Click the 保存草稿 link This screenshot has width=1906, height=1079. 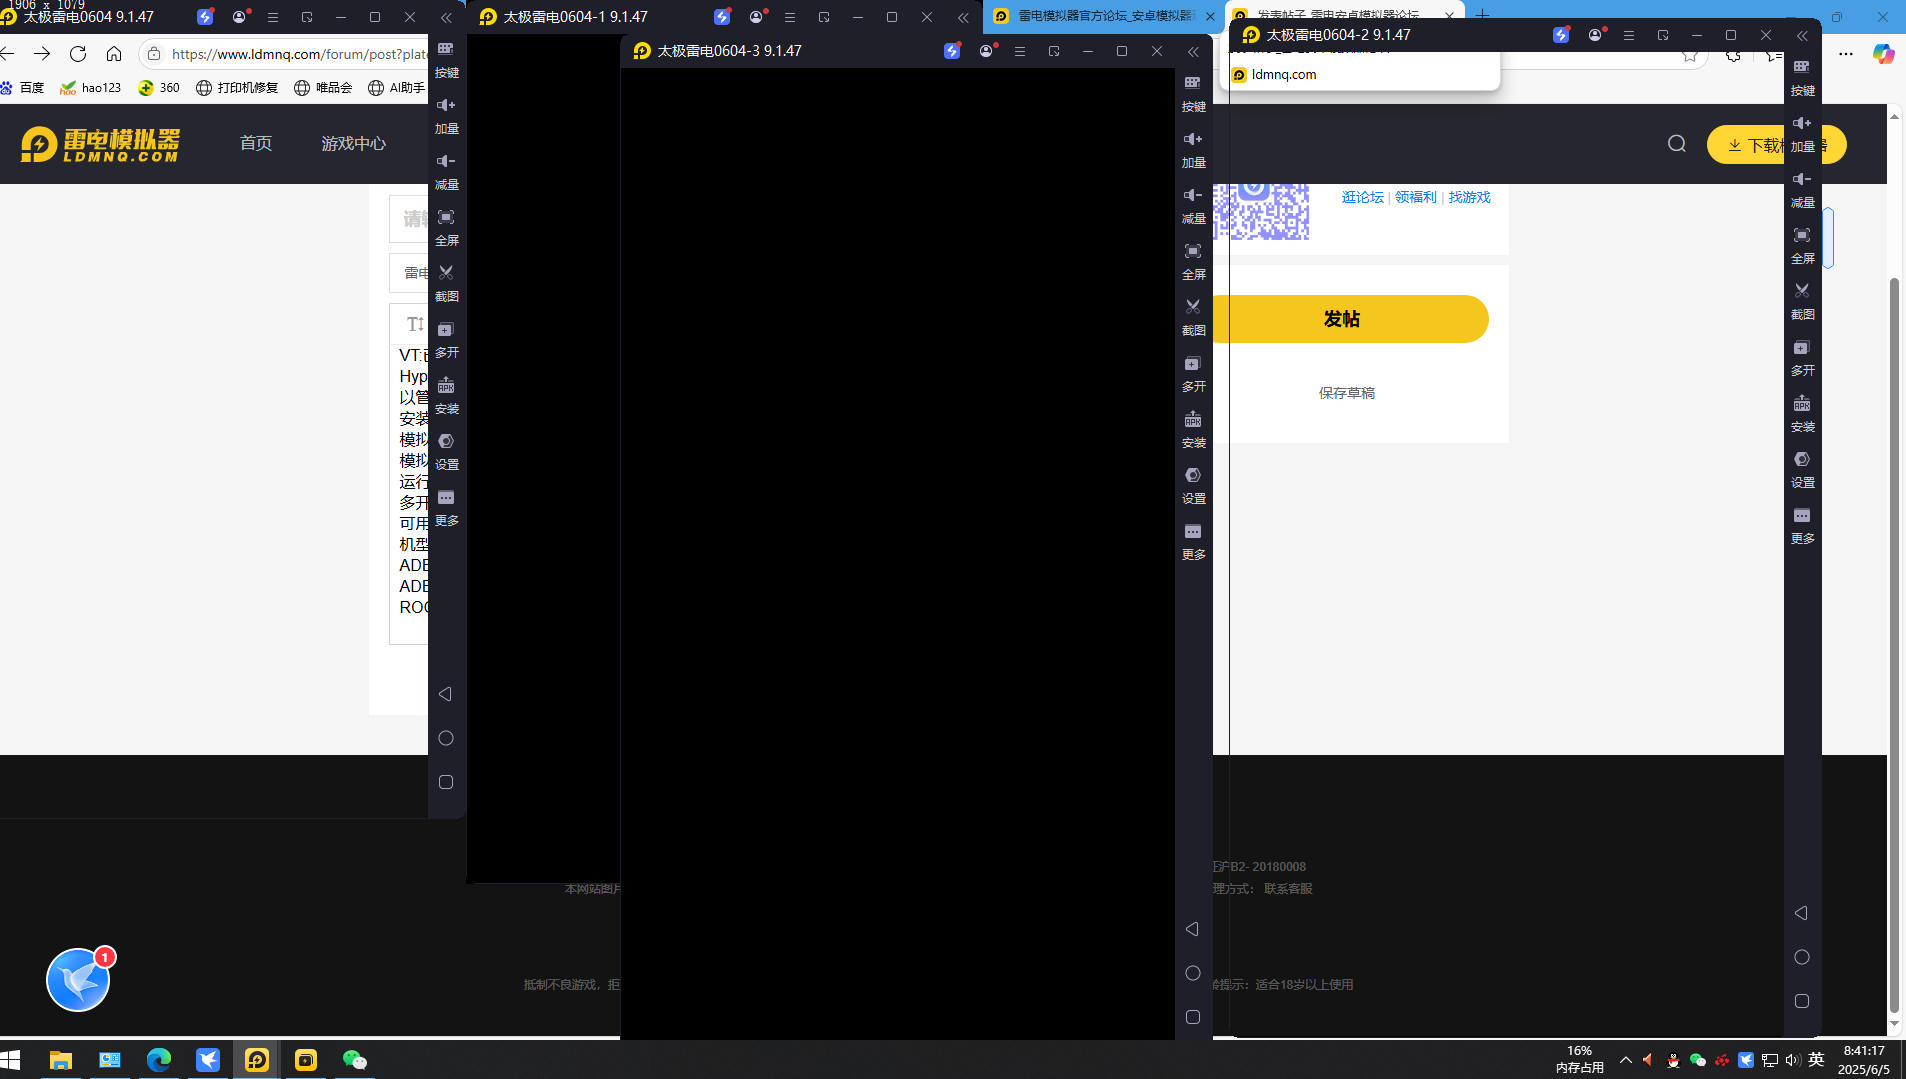1346,393
